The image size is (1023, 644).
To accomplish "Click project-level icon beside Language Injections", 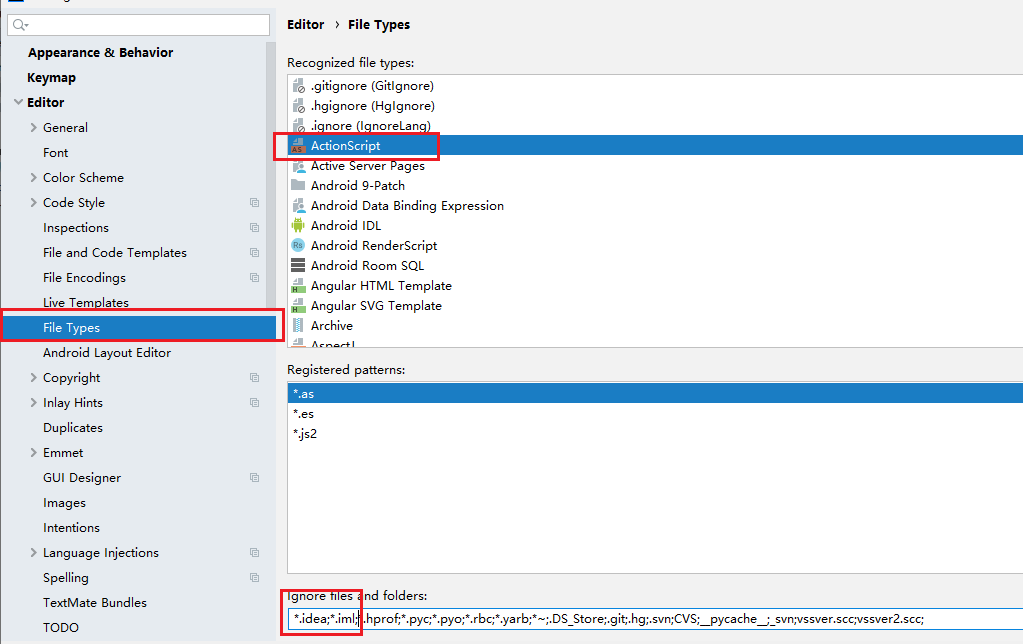I will 254,553.
